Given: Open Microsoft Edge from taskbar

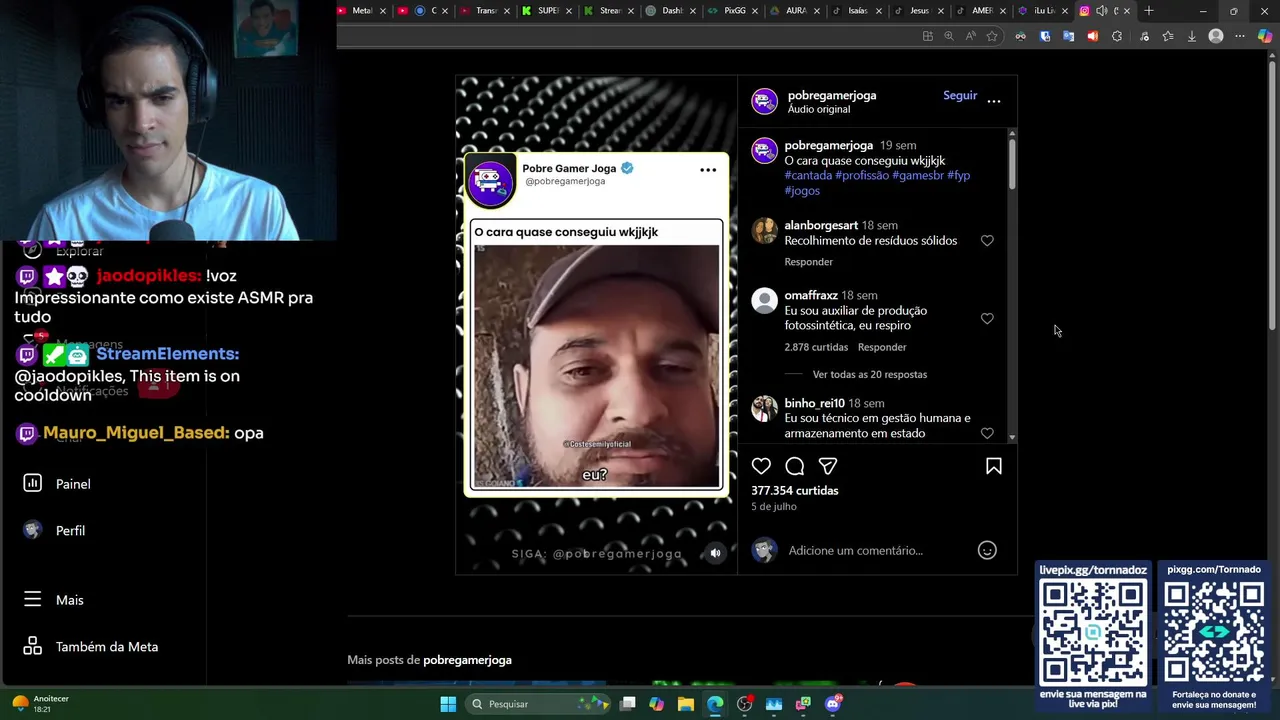Looking at the screenshot, I should pos(715,704).
